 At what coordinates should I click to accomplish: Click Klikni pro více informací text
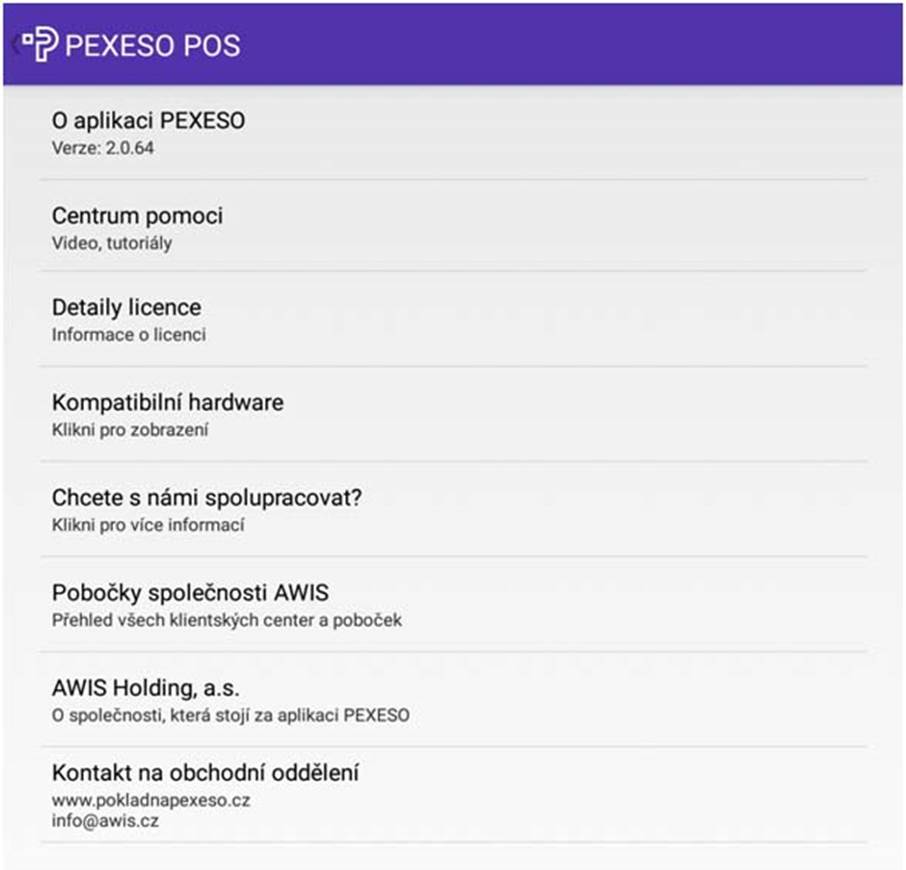pyautogui.click(x=148, y=525)
